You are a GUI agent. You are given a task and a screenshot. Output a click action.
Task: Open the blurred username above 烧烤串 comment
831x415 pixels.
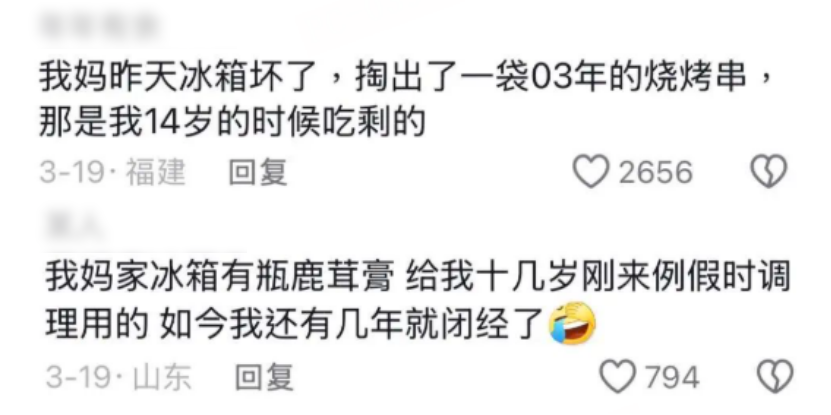98,27
